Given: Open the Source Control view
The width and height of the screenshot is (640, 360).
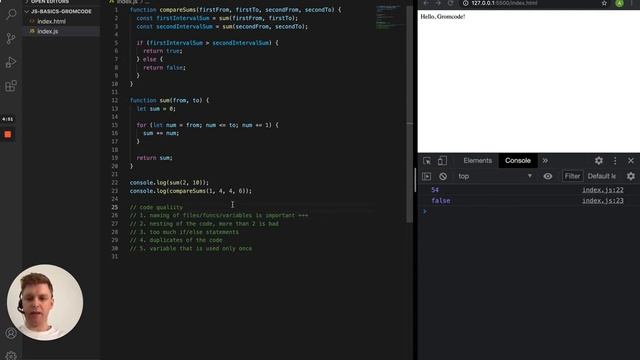Looking at the screenshot, I should (x=11, y=39).
